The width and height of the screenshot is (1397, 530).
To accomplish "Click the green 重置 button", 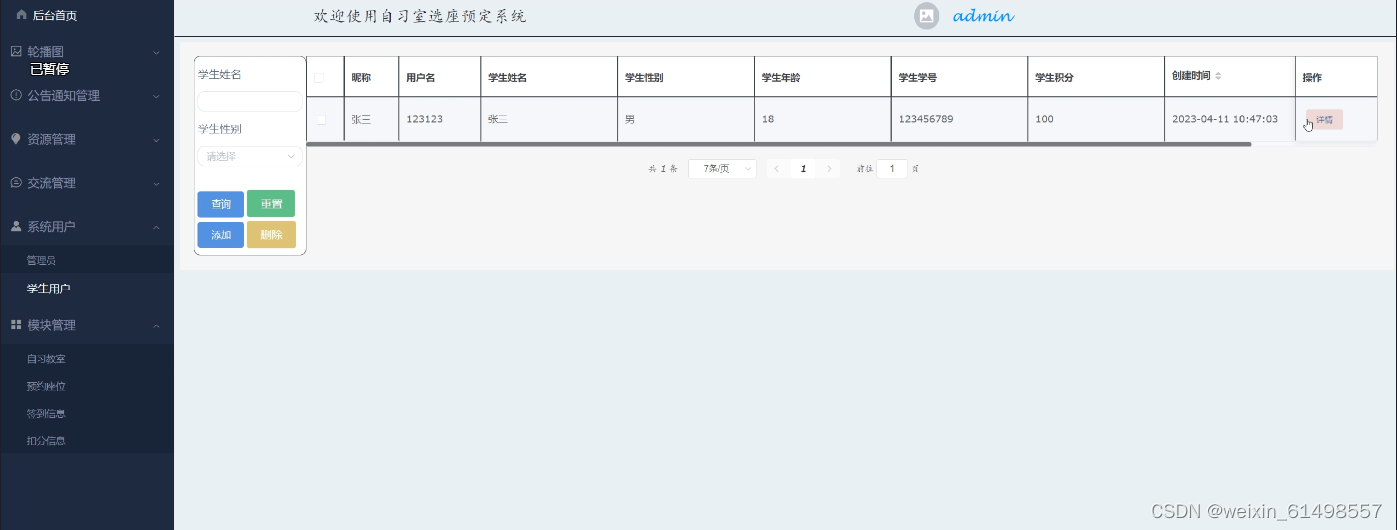I will [x=271, y=204].
